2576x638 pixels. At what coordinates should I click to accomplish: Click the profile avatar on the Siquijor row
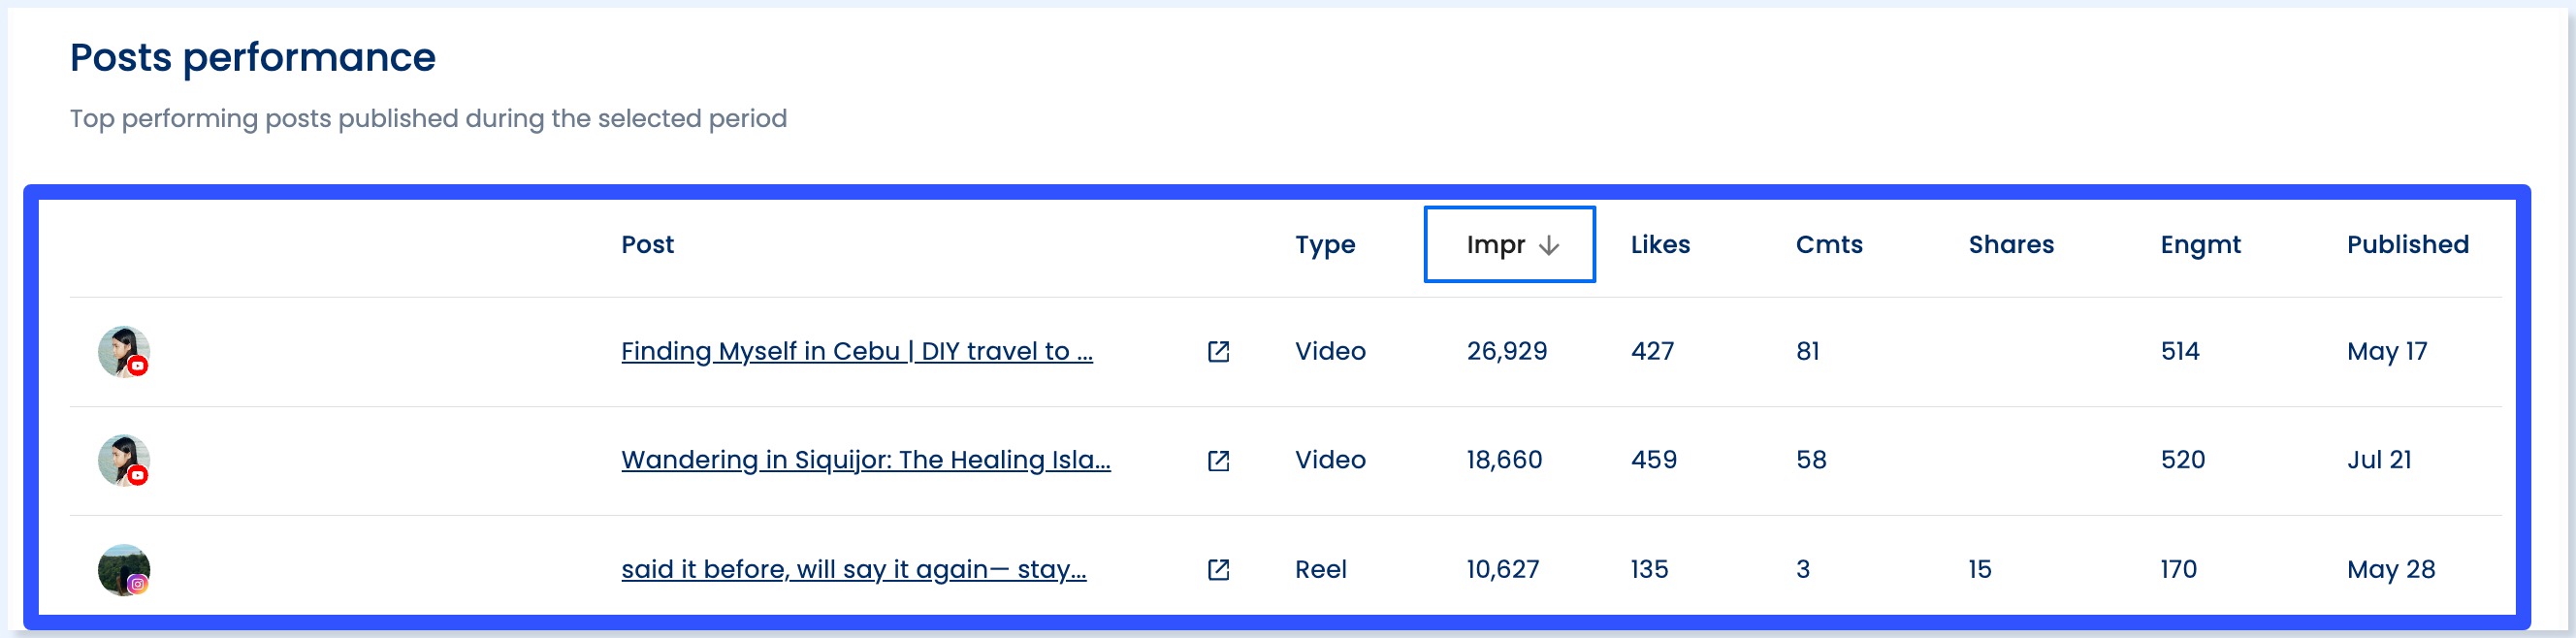pyautogui.click(x=120, y=461)
